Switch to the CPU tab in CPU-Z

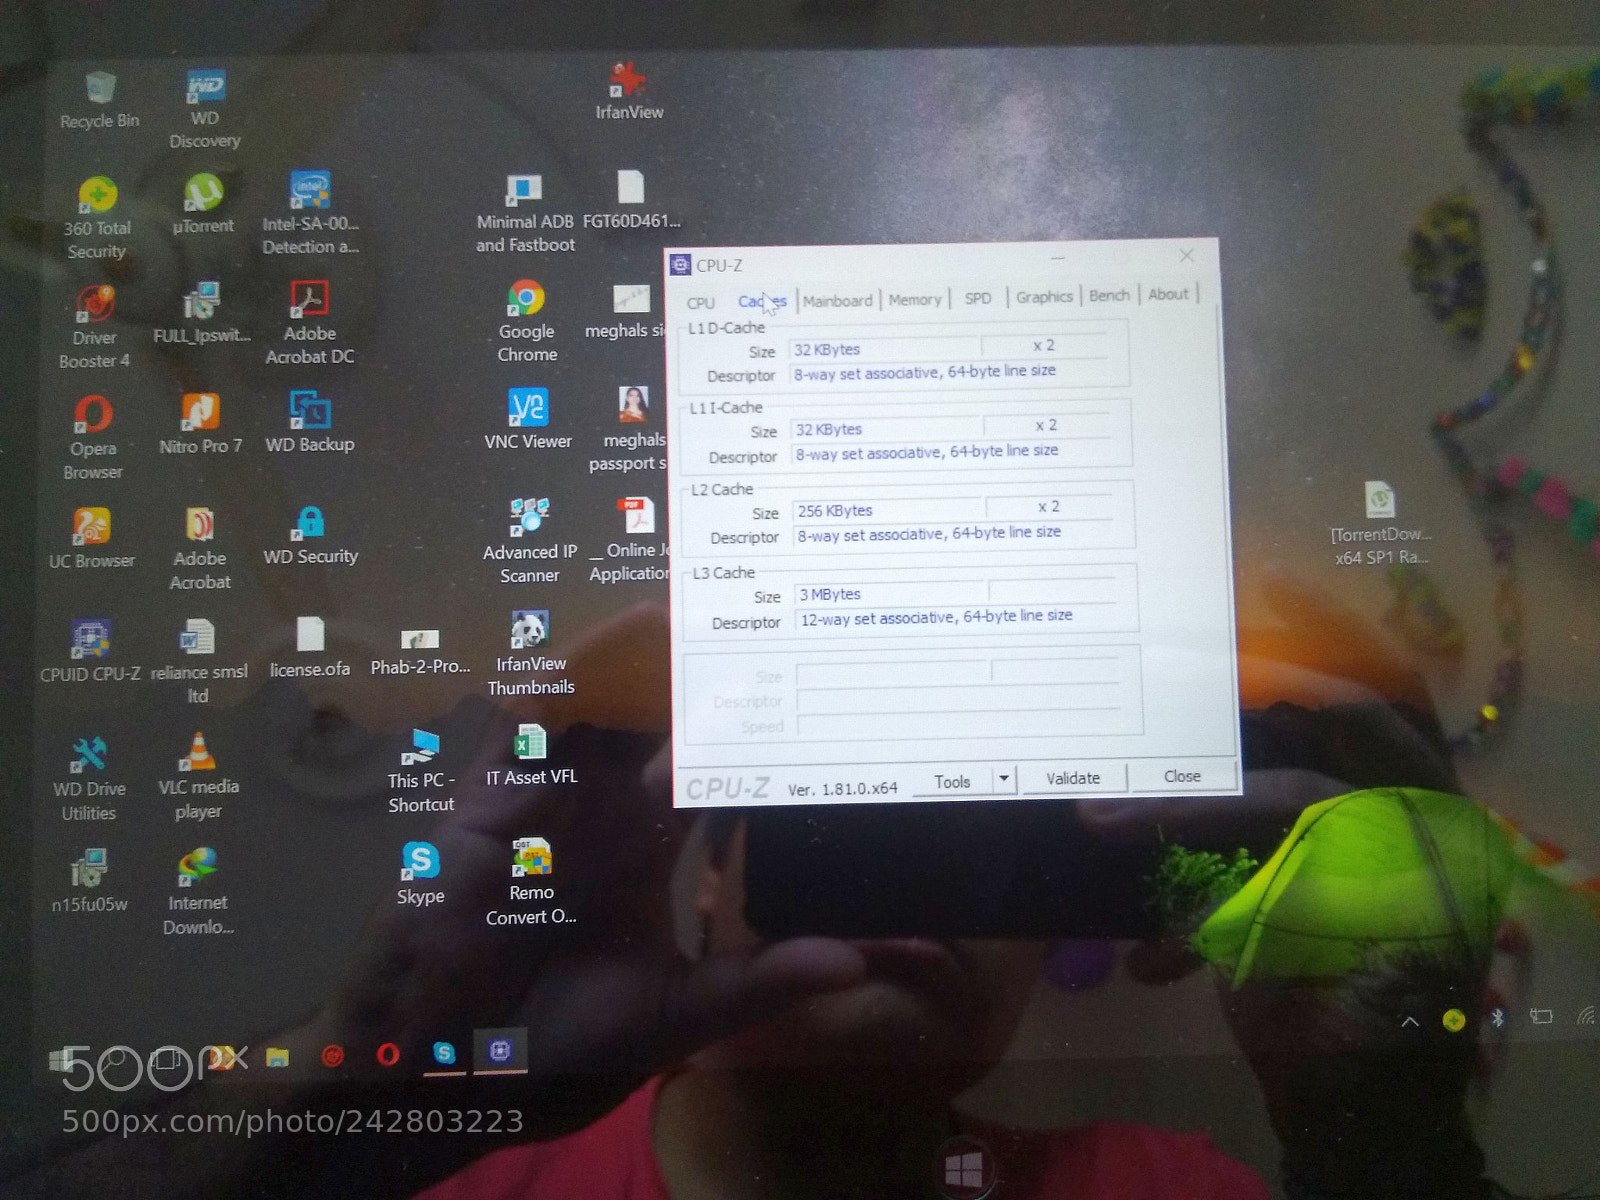(x=701, y=303)
